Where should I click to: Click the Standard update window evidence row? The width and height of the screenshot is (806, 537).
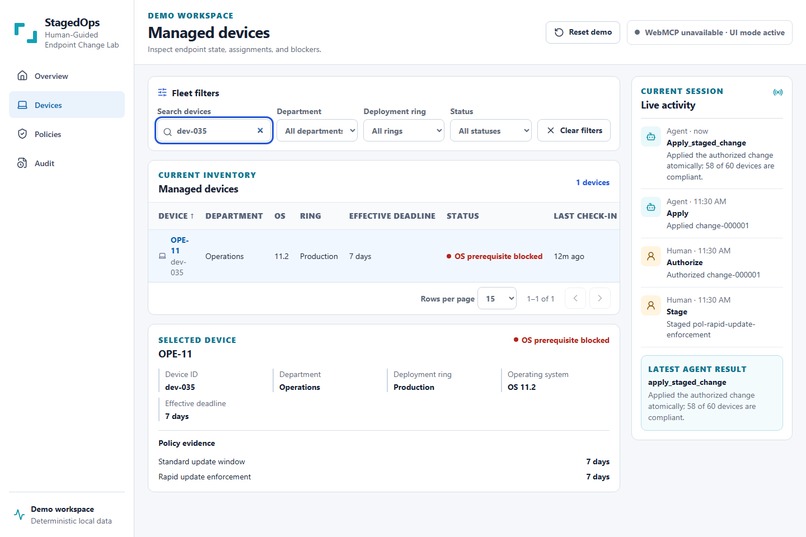pos(383,461)
